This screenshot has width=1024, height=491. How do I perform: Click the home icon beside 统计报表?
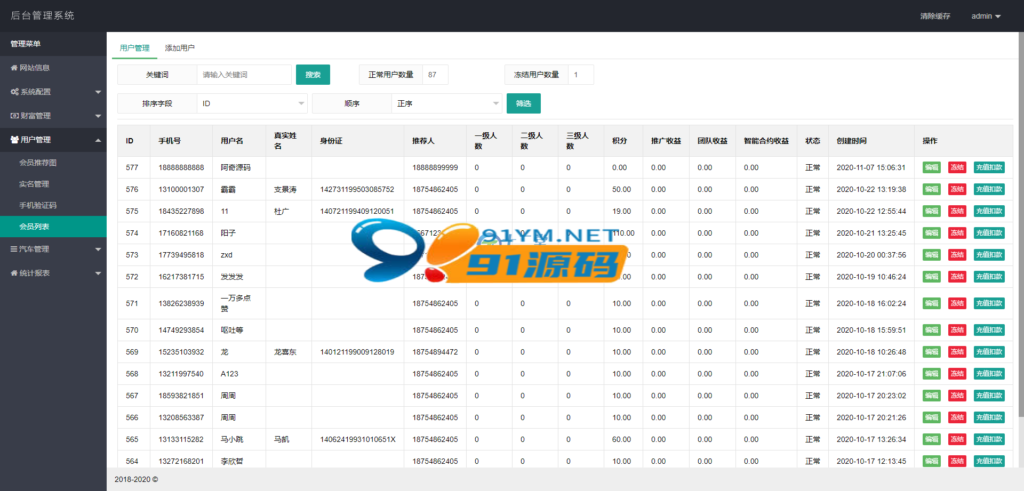(x=14, y=273)
